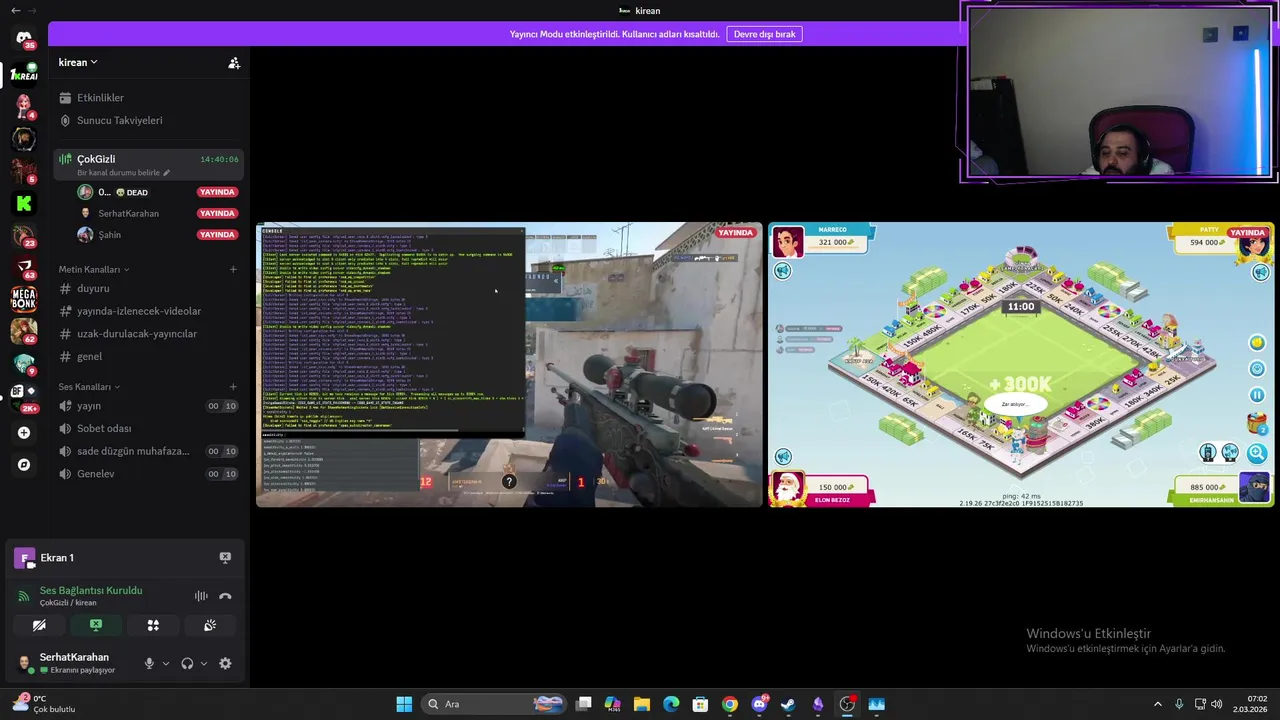This screenshot has width=1280, height=720.
Task: Open OBS Studio from taskbar
Action: tap(847, 704)
